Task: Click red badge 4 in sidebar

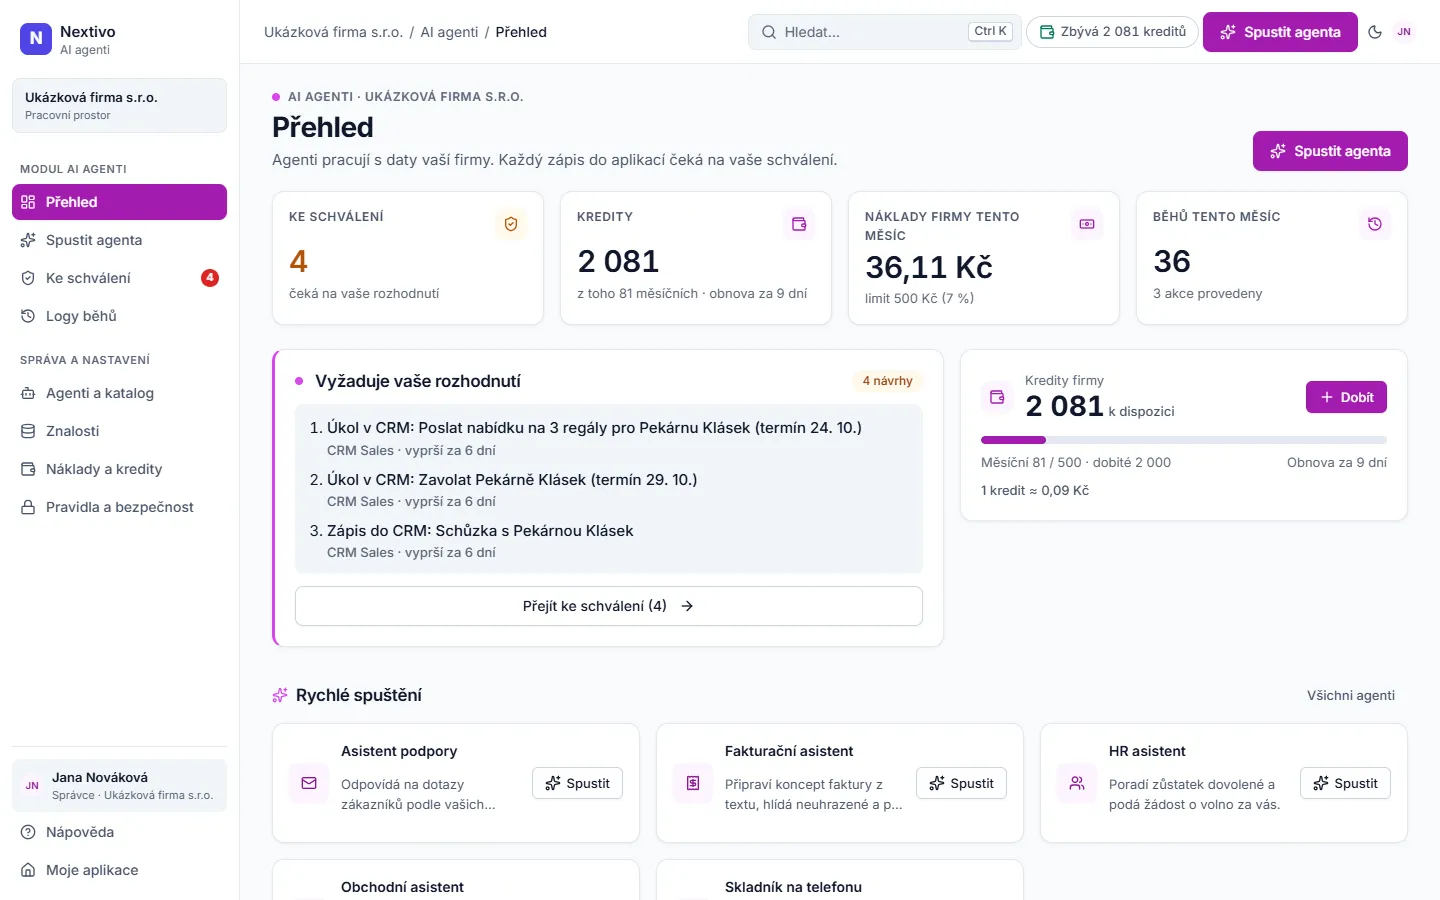Action: (210, 278)
